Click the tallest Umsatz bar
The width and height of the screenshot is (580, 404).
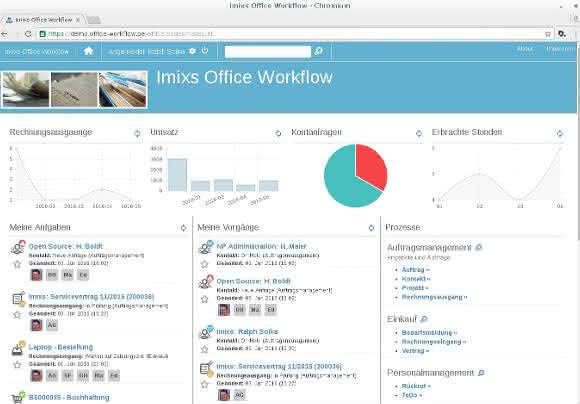[177, 175]
